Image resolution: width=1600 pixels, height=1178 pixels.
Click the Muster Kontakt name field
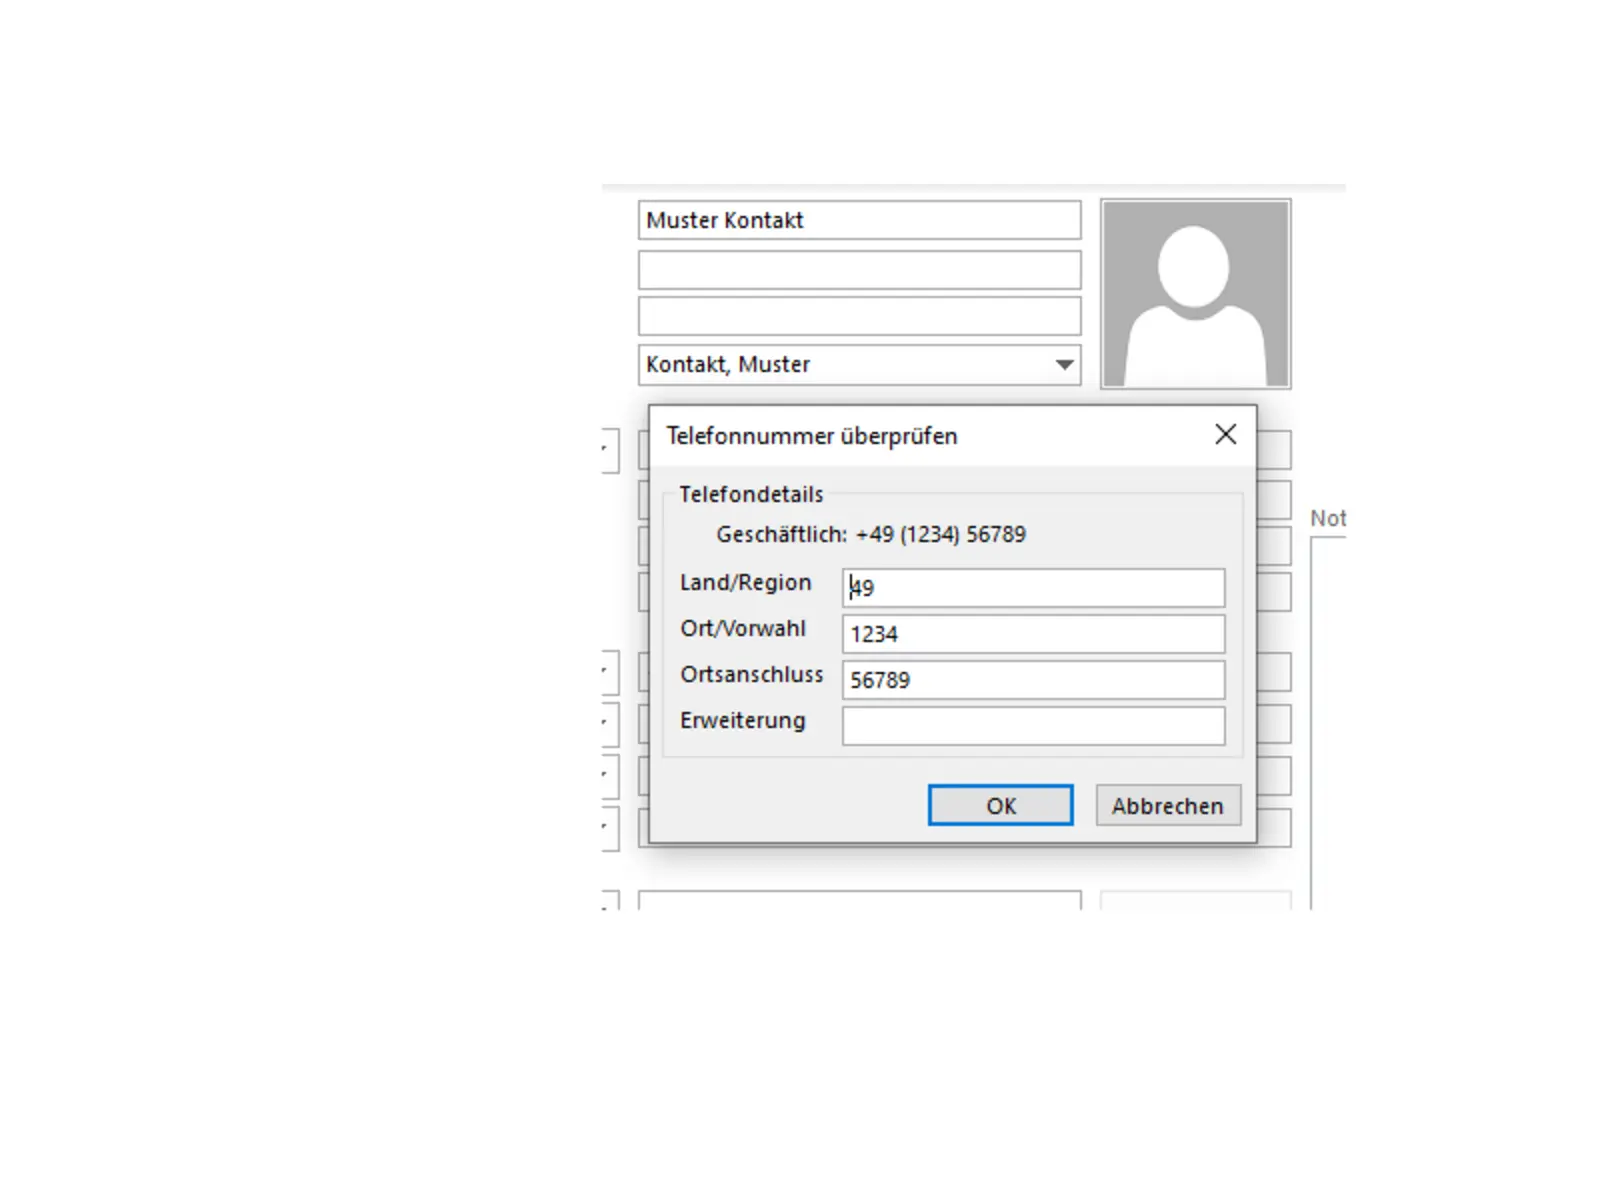click(x=858, y=220)
